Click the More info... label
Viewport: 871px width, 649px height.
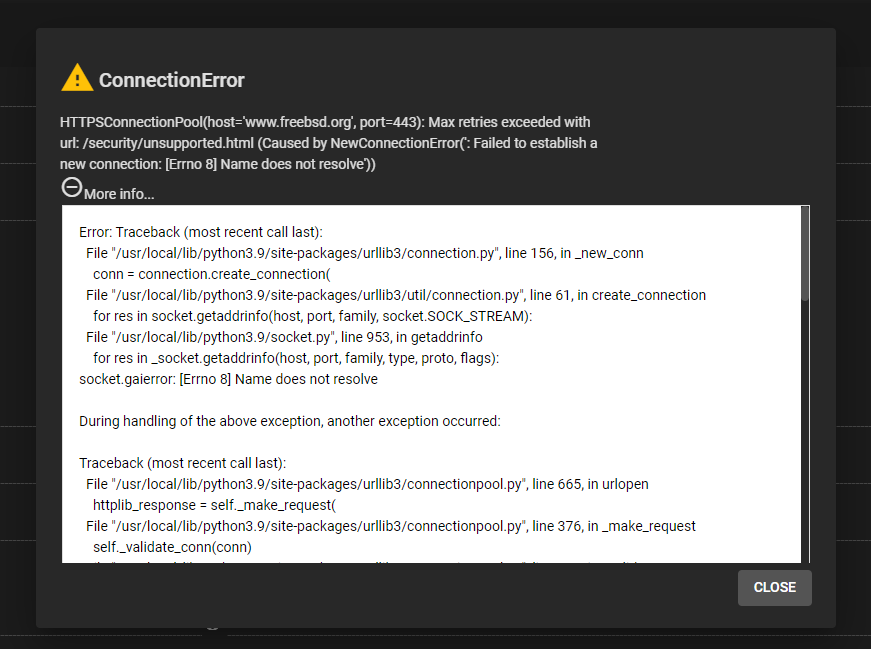119,194
